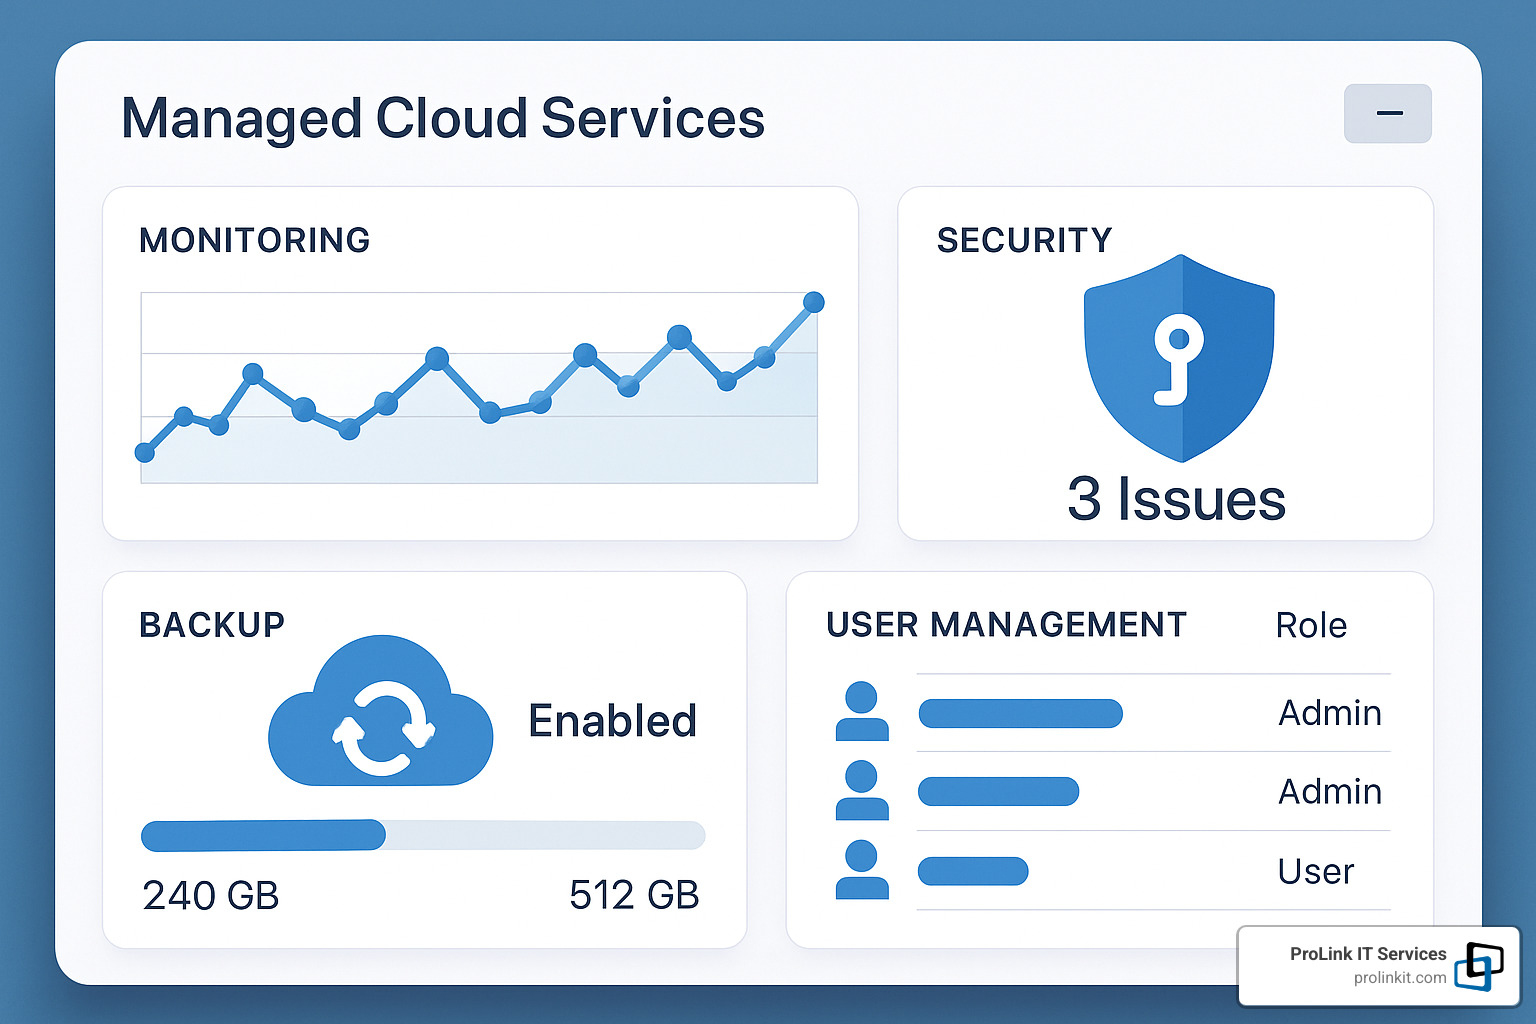Click the "User" role label

tap(1316, 872)
